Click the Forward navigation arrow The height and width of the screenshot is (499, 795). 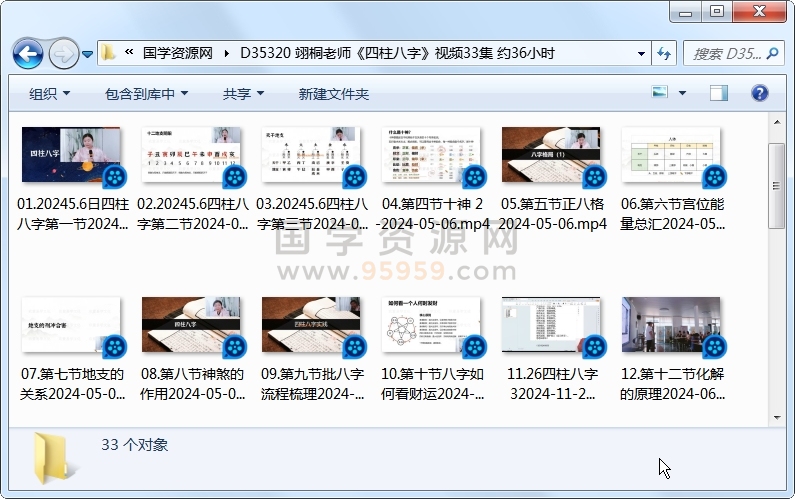63,53
